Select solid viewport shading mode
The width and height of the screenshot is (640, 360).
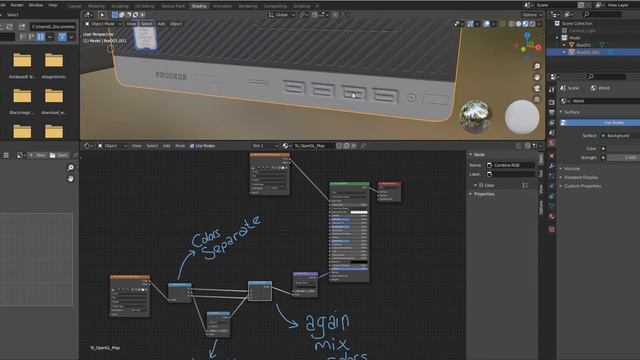click(x=518, y=24)
